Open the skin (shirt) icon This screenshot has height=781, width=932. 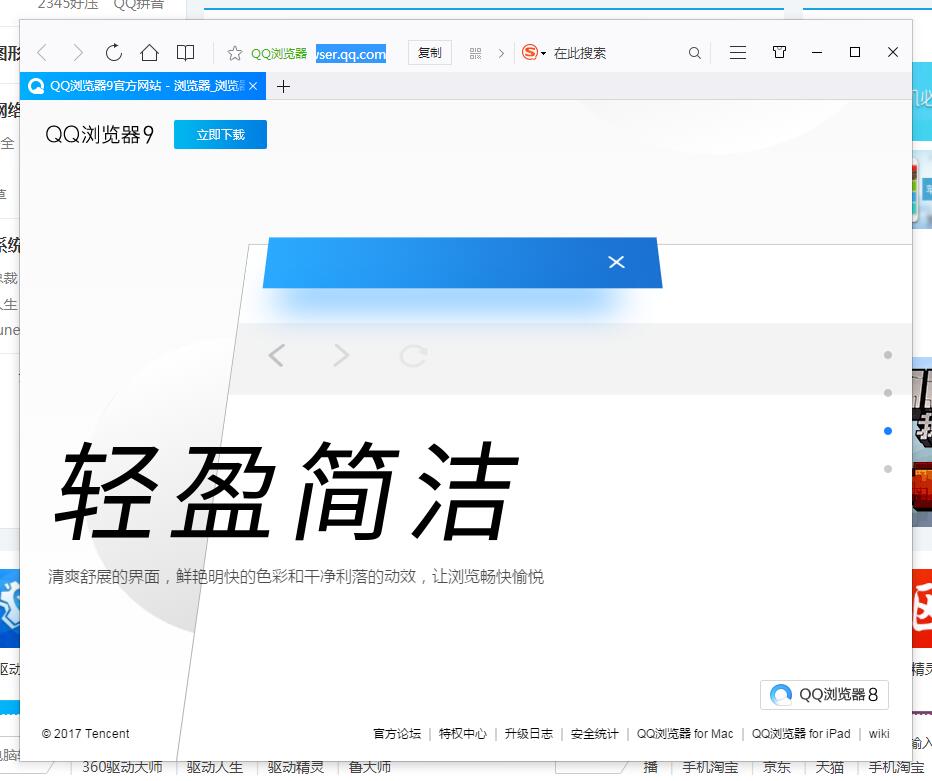pyautogui.click(x=779, y=52)
